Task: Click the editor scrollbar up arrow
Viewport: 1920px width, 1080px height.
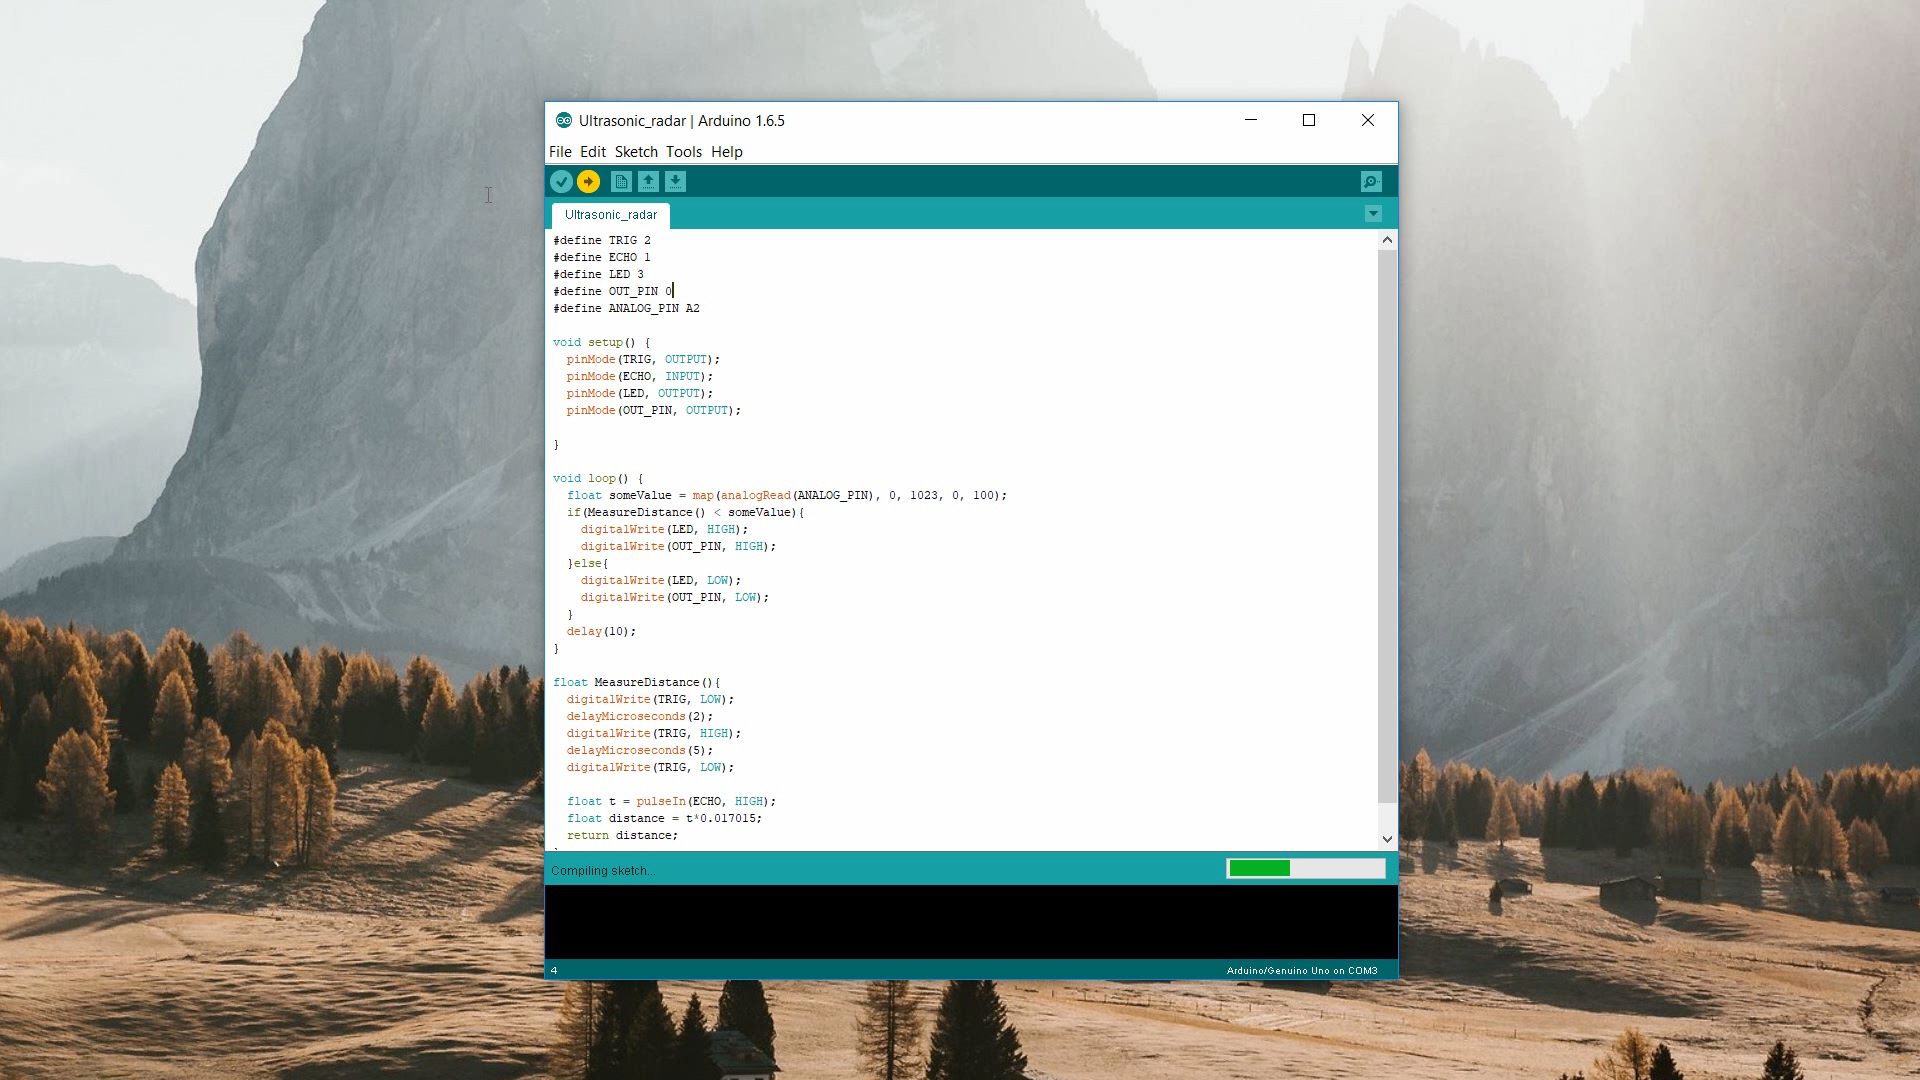Action: tap(1387, 240)
